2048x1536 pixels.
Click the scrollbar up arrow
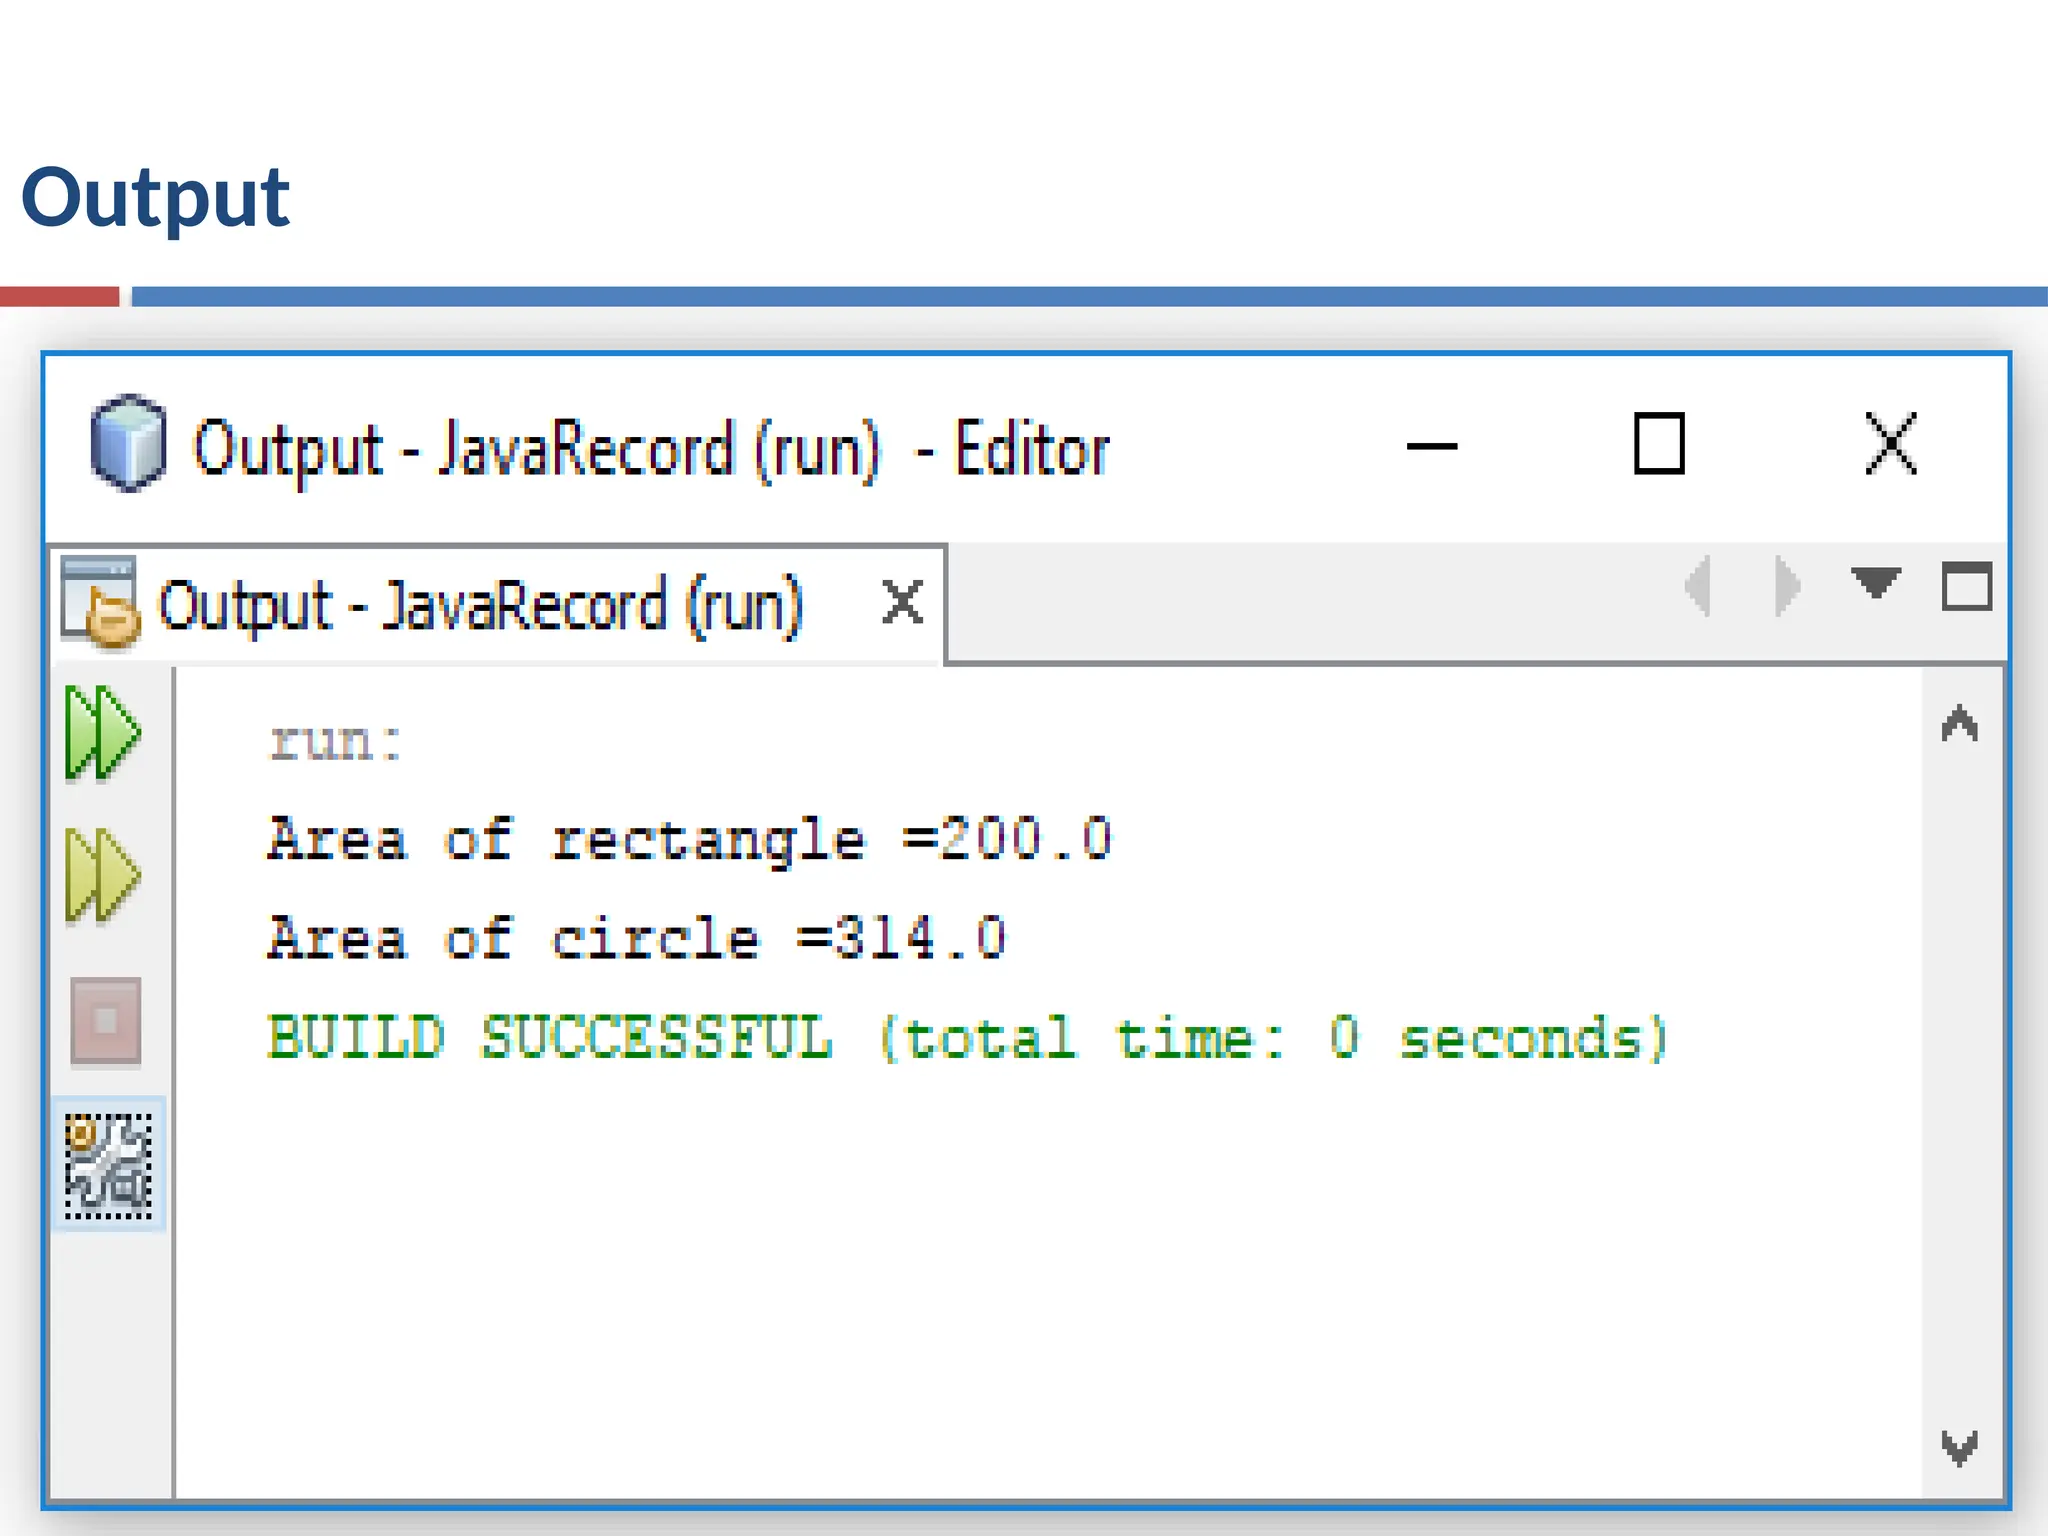coord(1959,724)
